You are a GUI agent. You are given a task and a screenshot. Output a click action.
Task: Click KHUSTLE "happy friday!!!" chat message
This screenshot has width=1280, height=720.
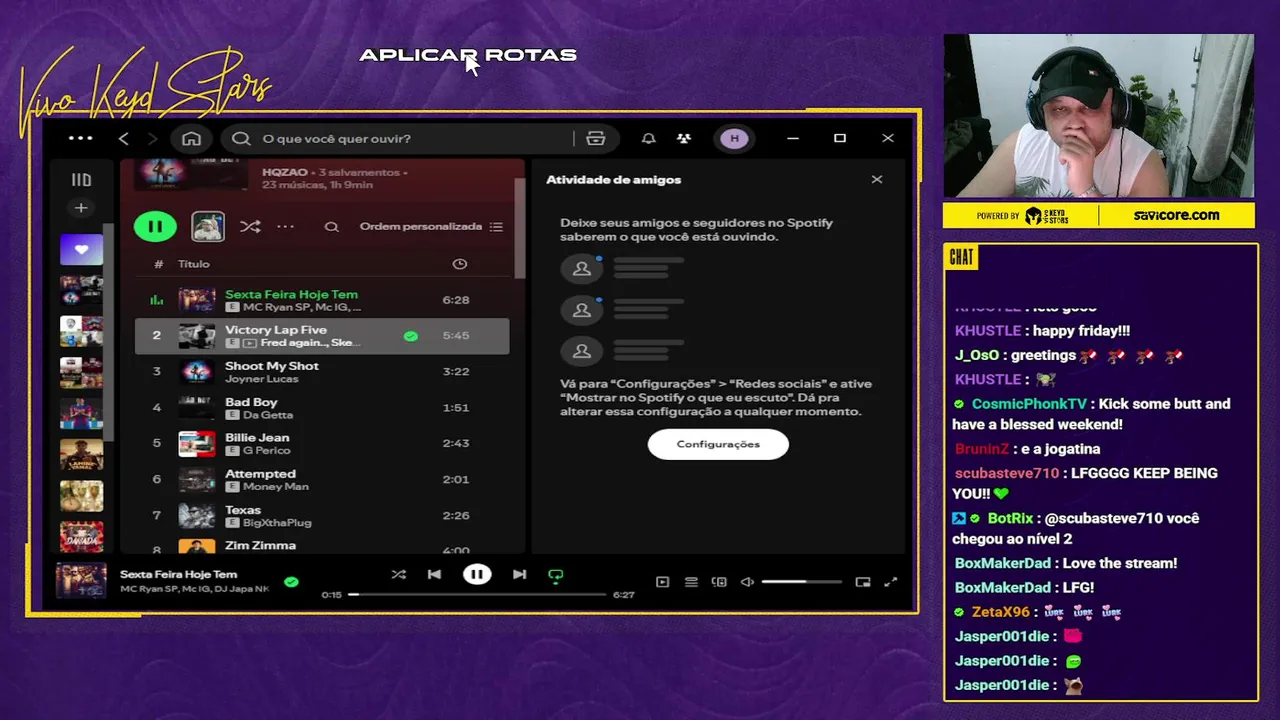pos(1042,331)
